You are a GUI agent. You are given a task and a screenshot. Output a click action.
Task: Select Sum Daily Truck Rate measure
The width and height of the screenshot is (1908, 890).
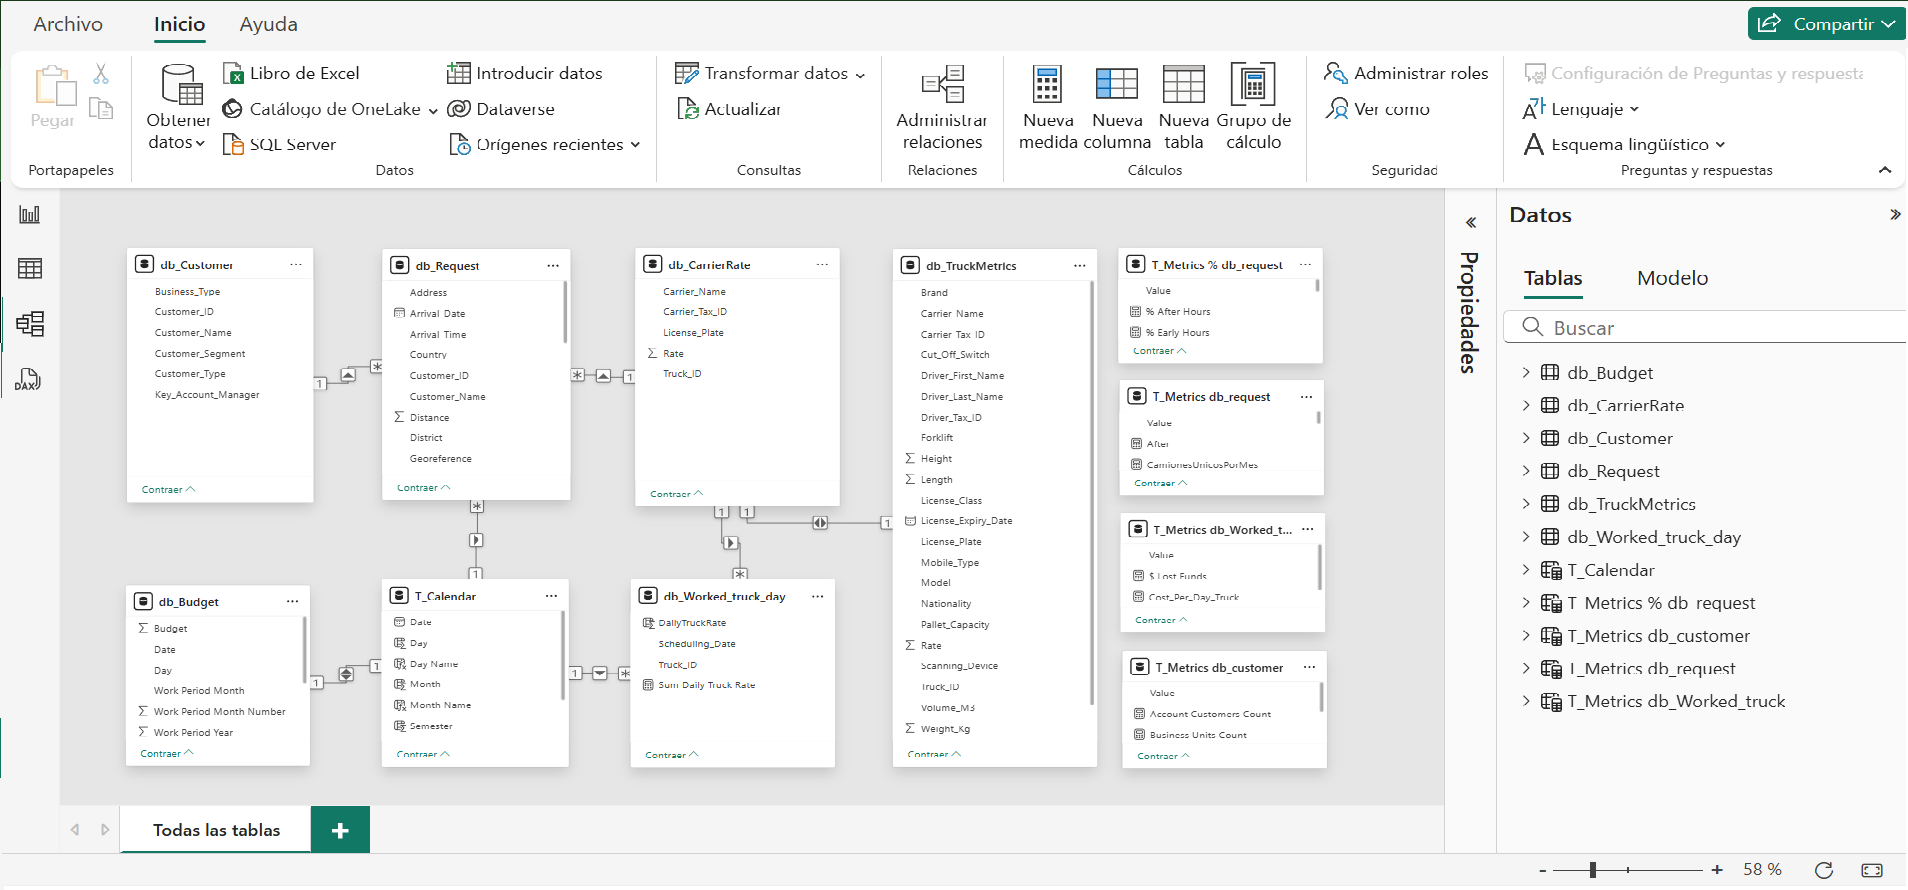click(x=700, y=685)
